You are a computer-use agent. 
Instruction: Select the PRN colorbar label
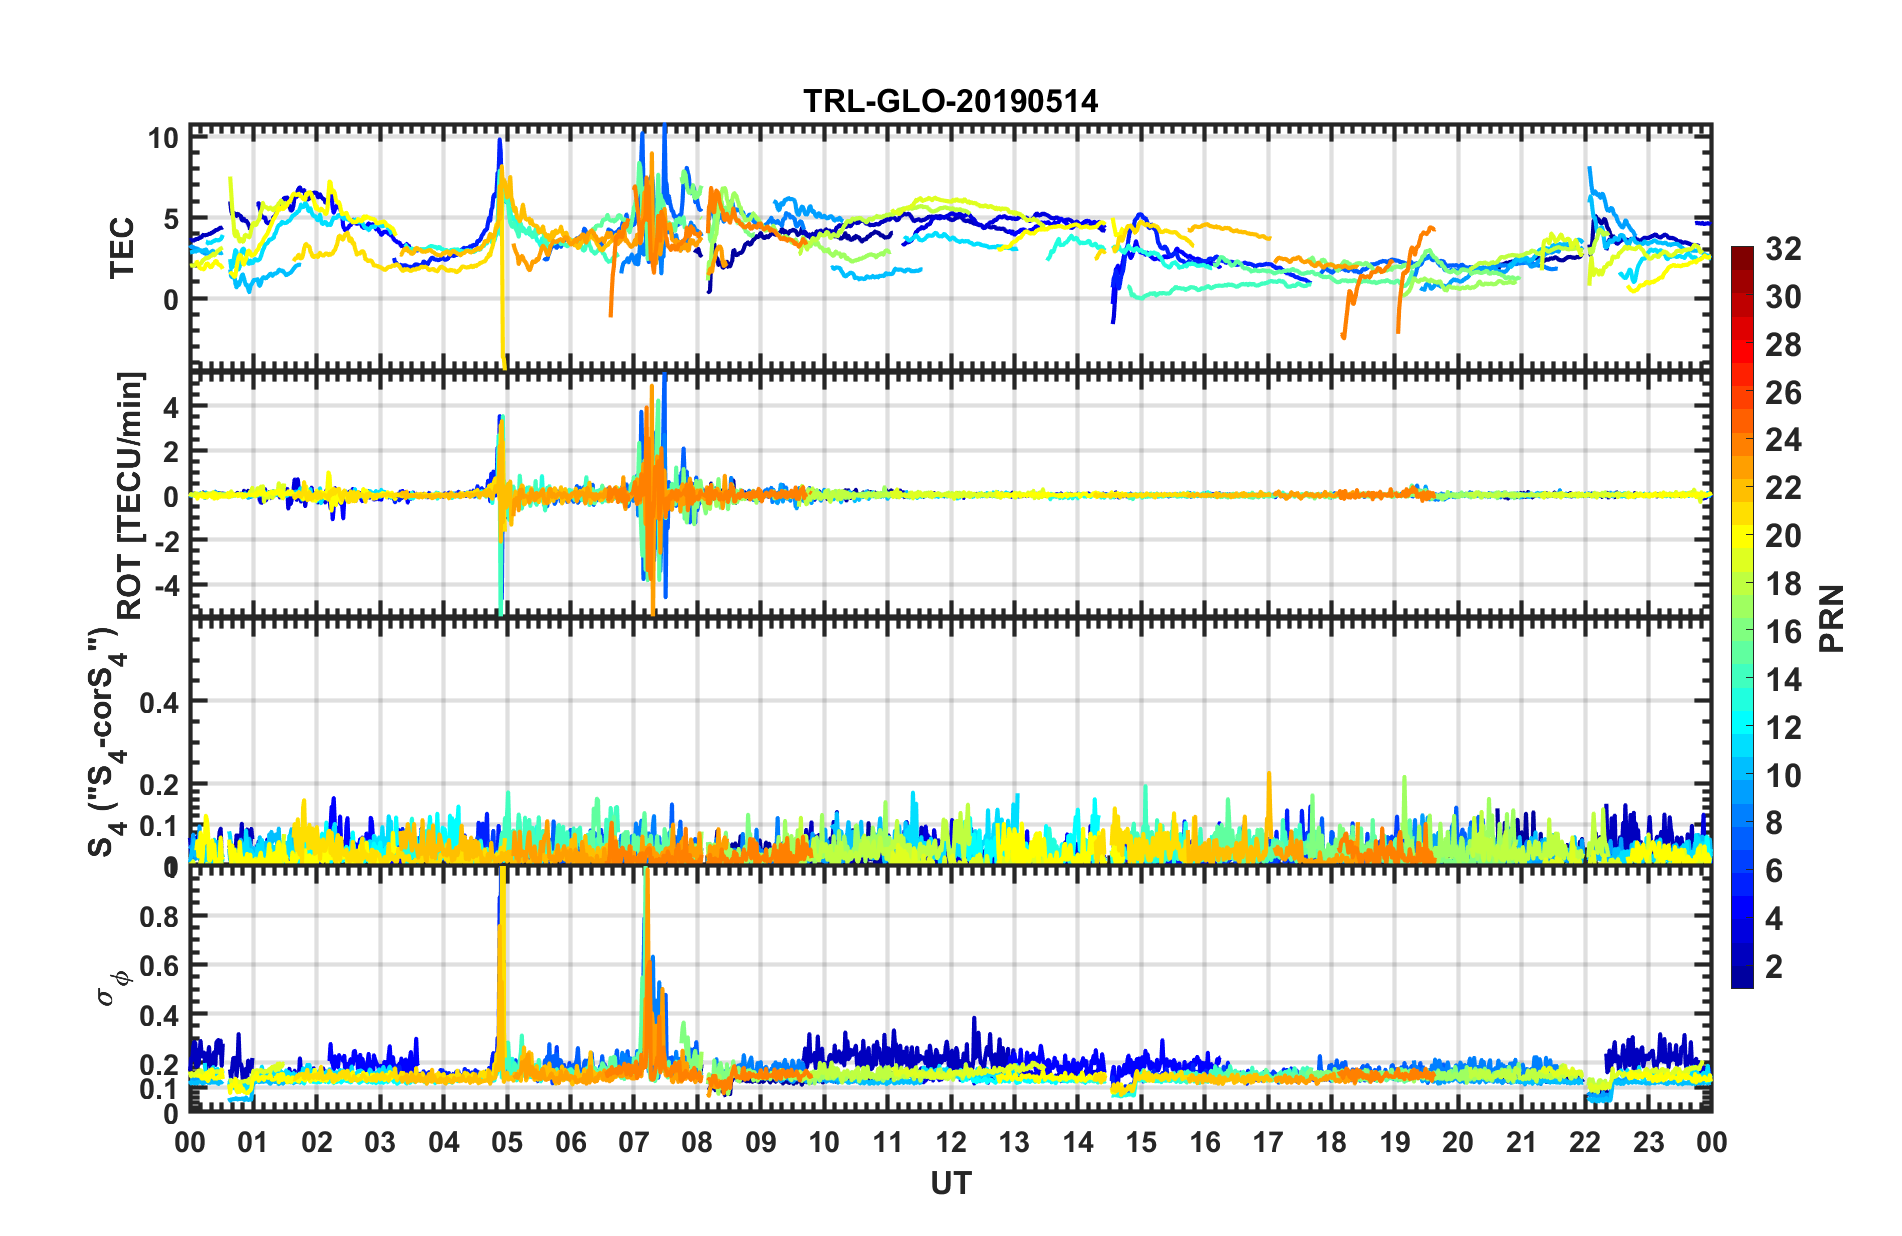[x=1831, y=618]
